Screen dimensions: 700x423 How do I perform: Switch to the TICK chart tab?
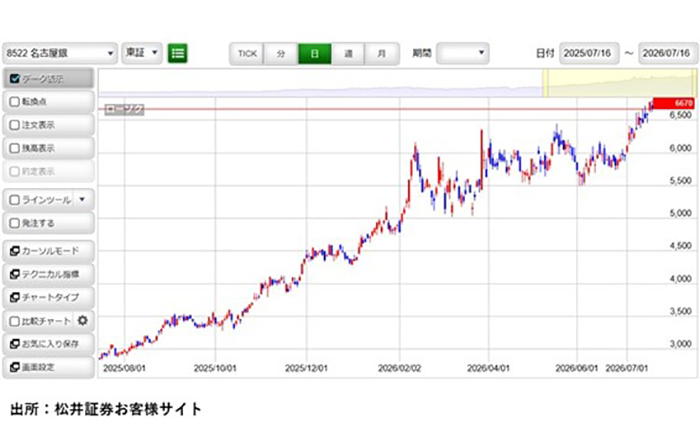247,54
